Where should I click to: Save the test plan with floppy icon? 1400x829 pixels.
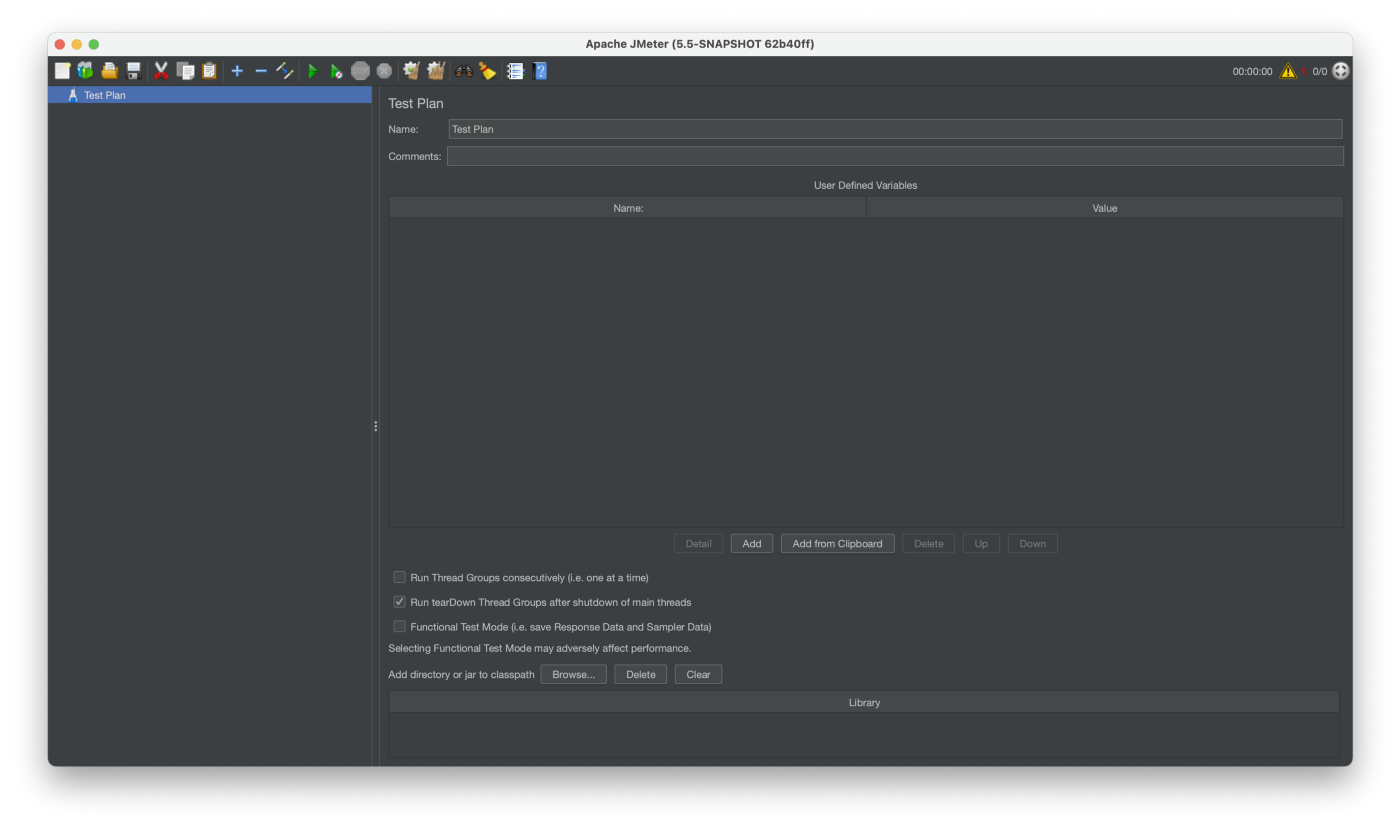[x=133, y=71]
